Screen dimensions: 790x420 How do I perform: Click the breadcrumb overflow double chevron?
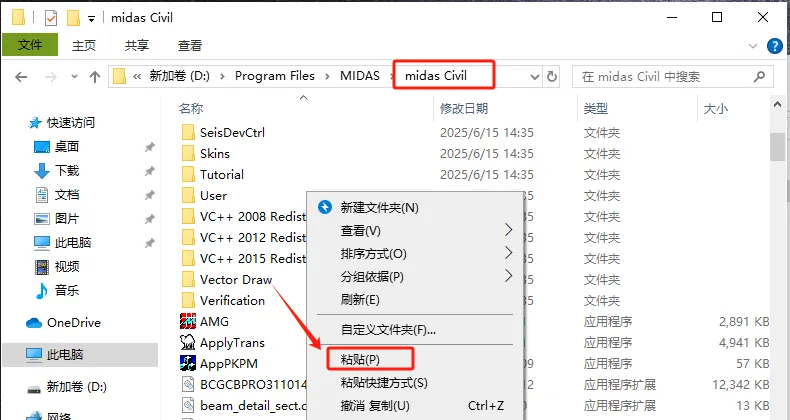point(137,77)
